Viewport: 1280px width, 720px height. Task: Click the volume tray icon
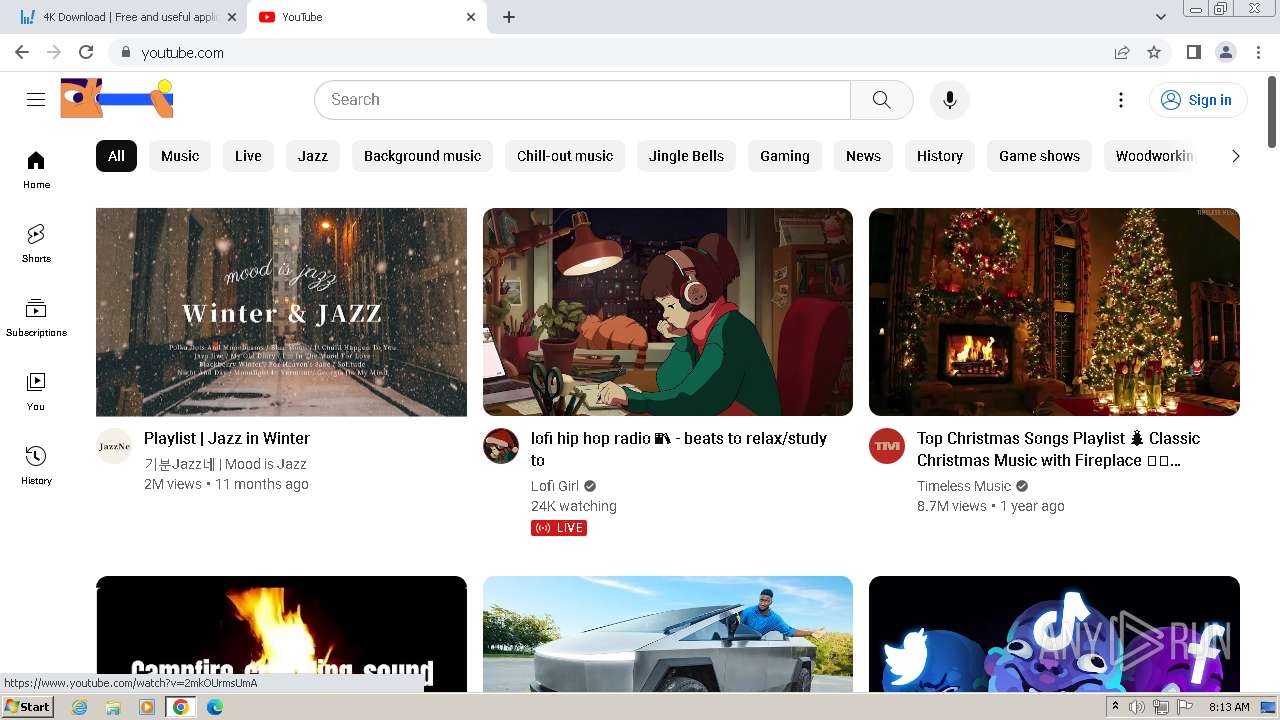1137,707
